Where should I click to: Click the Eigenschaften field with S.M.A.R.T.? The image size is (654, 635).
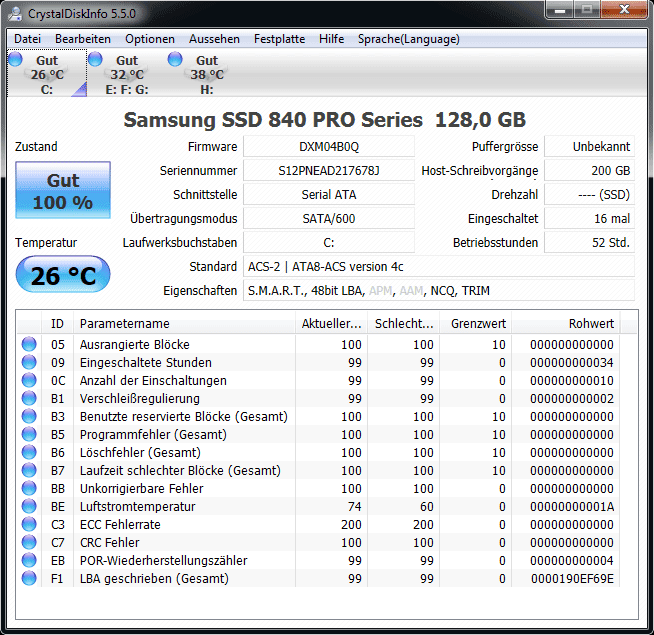click(439, 290)
